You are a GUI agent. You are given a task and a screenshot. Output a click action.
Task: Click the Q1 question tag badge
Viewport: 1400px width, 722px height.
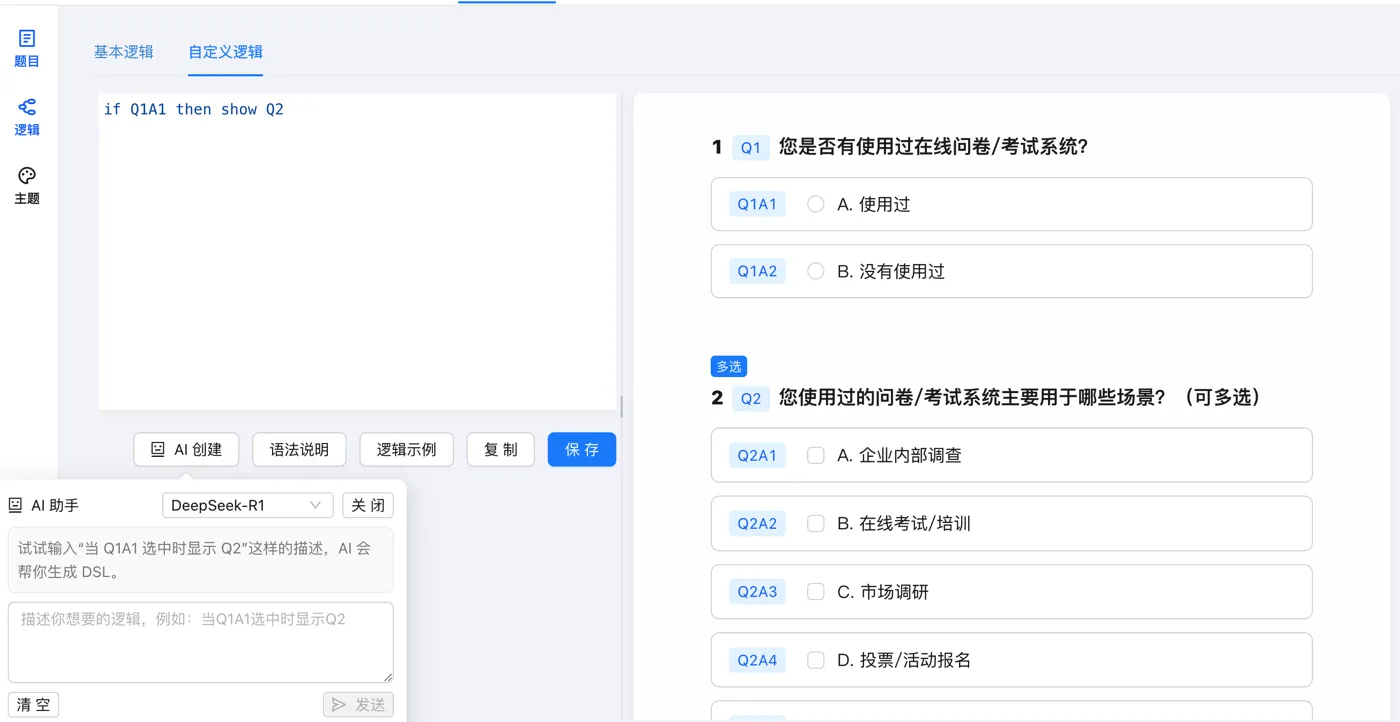pos(750,148)
